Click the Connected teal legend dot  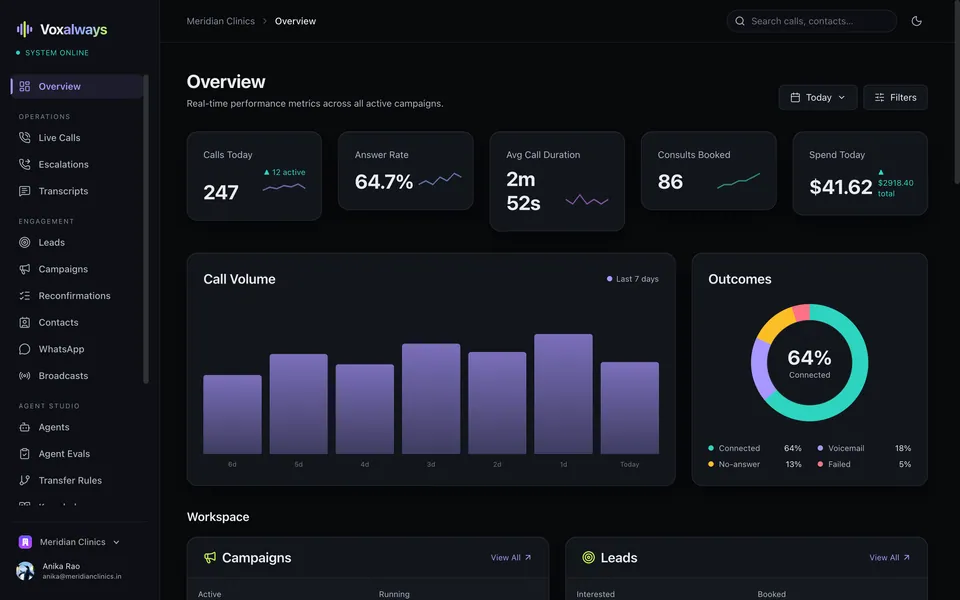click(711, 448)
